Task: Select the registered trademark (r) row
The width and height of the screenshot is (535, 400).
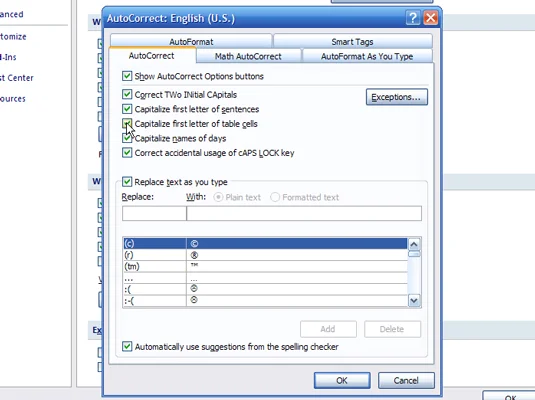Action: [265, 255]
